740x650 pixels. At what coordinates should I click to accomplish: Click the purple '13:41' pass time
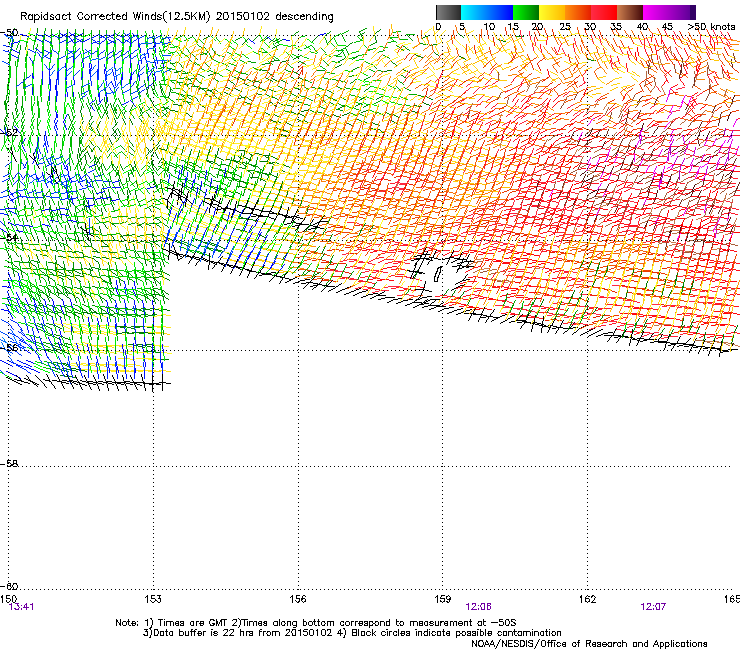tap(21, 607)
